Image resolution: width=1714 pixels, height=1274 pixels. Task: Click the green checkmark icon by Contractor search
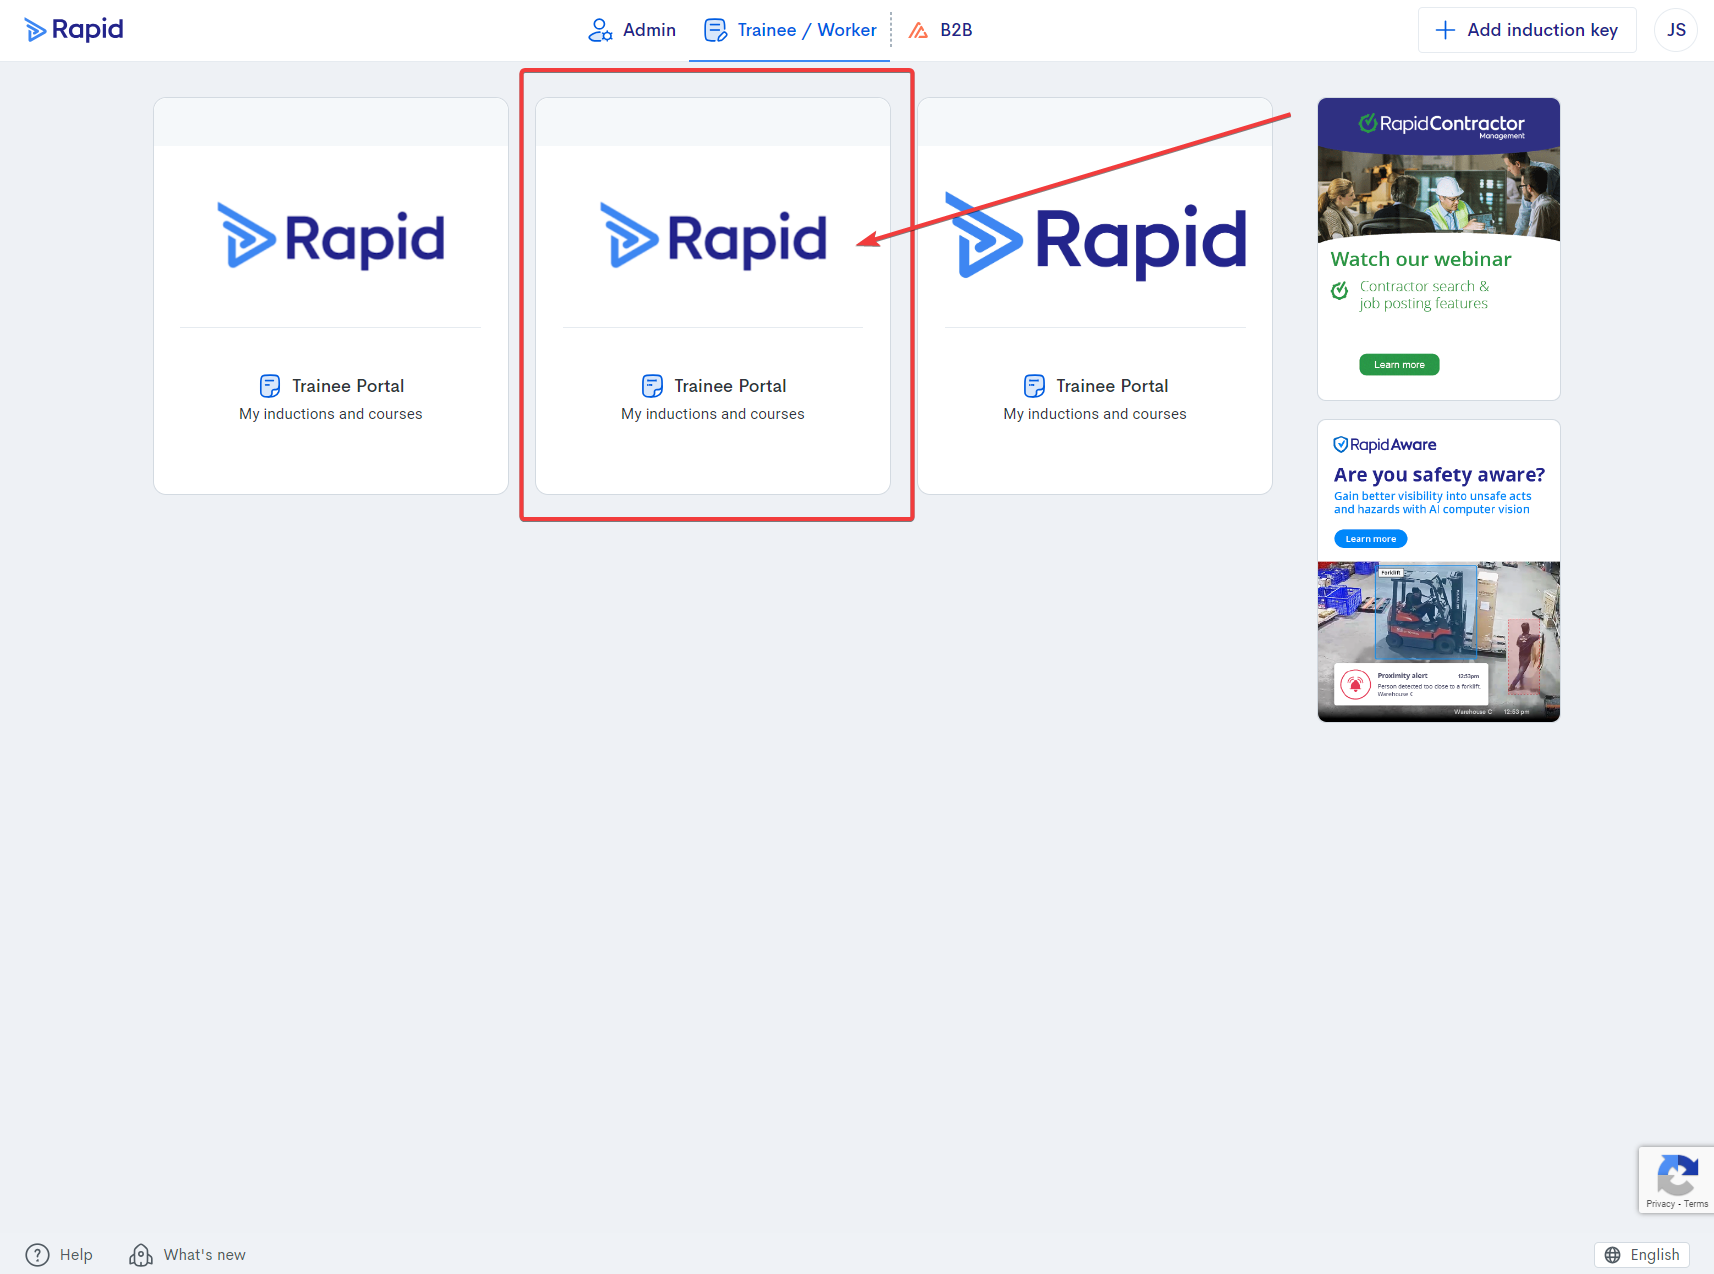(1340, 290)
